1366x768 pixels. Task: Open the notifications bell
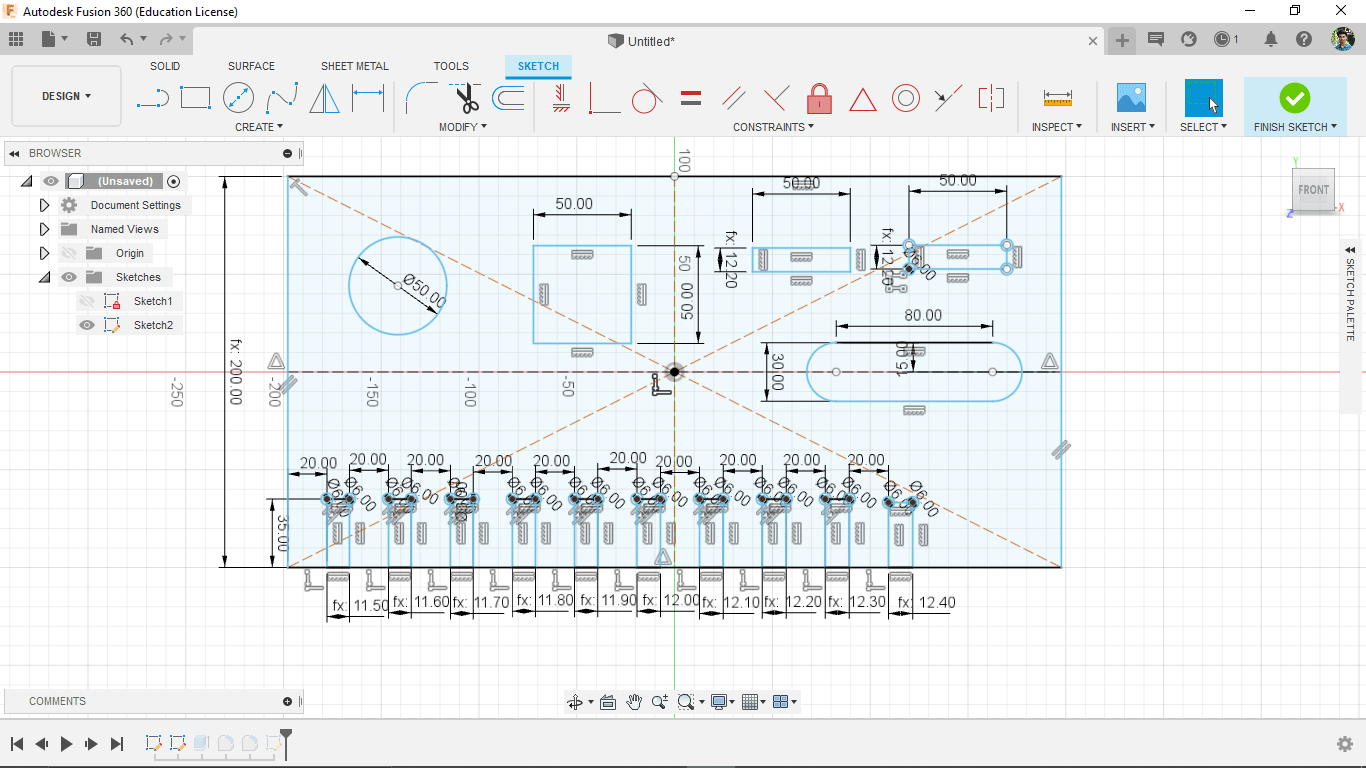pyautogui.click(x=1271, y=39)
